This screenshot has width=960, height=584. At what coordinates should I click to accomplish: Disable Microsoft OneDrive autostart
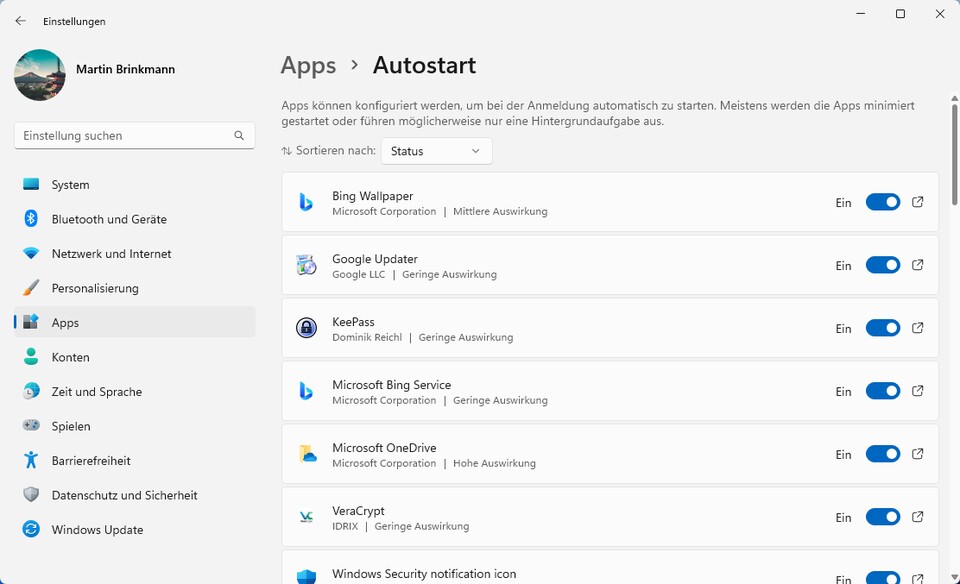[x=882, y=454]
